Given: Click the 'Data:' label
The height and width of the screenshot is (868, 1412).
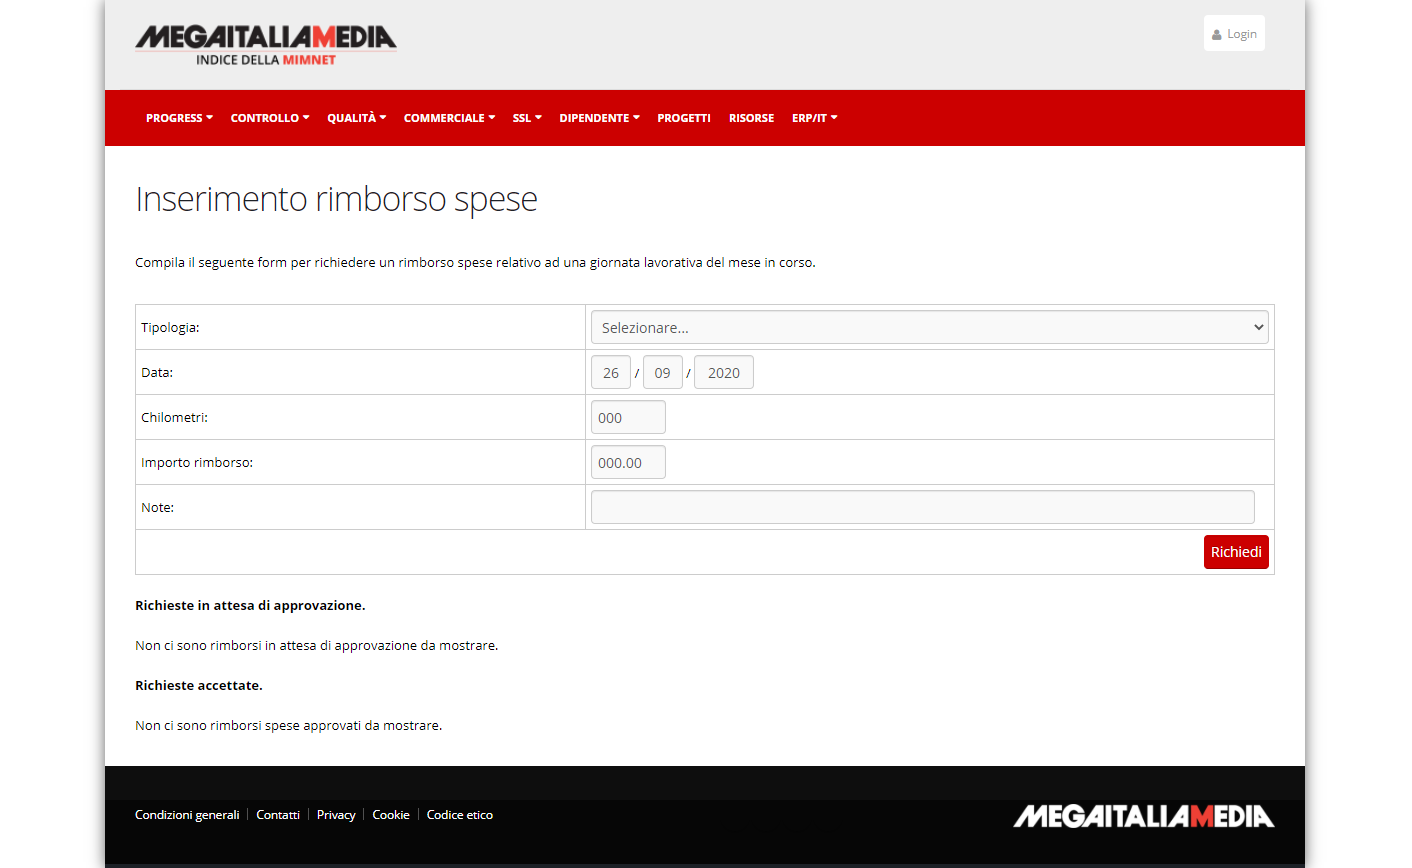Looking at the screenshot, I should [157, 372].
